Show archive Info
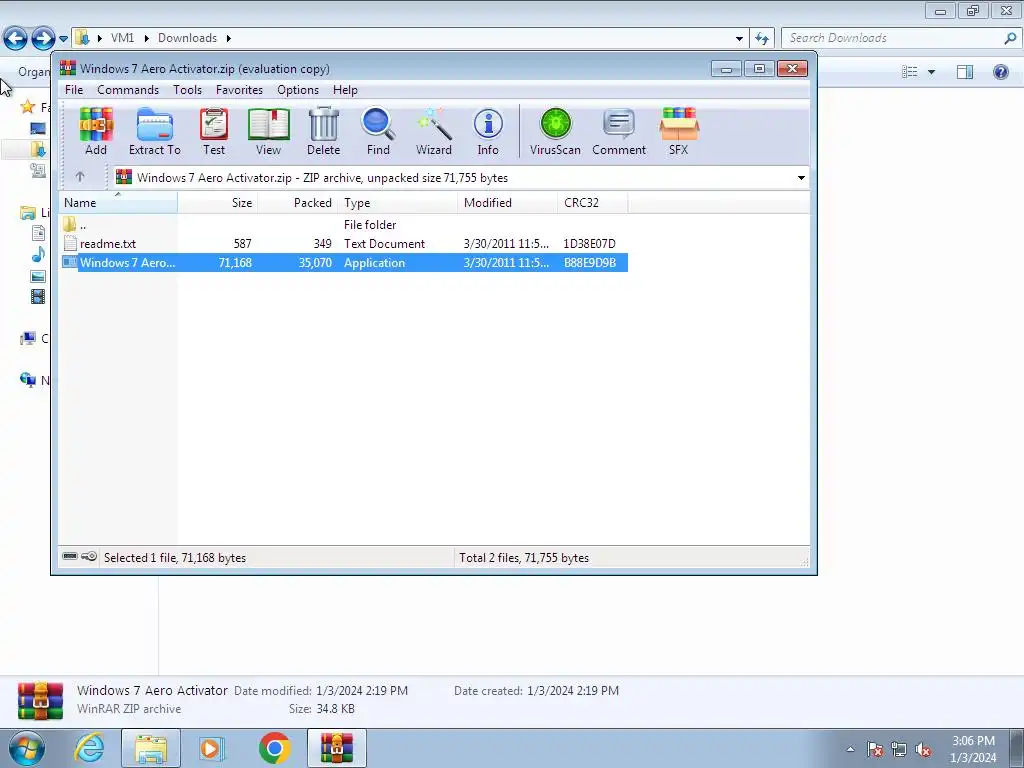 (488, 131)
